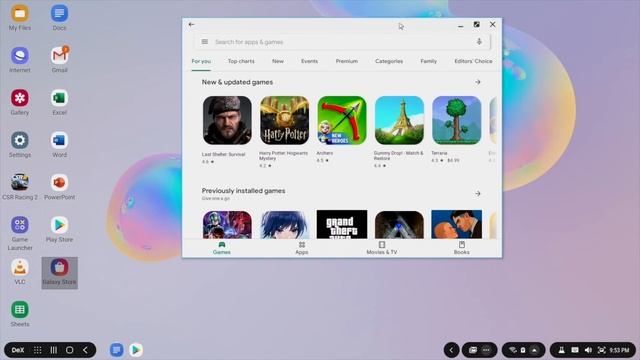Viewport: 640px width, 360px height.
Task: Launch VLC media player icon
Action: pyautogui.click(x=20, y=271)
